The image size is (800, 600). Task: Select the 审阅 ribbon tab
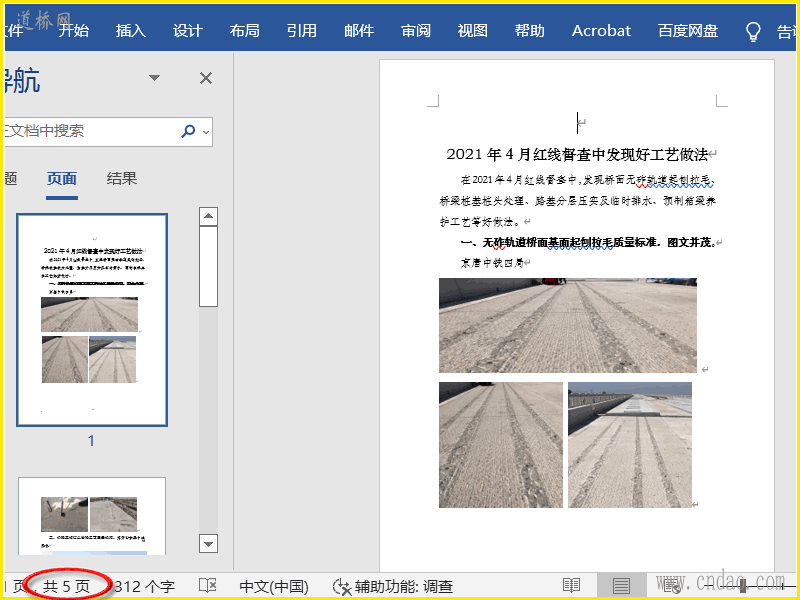416,31
